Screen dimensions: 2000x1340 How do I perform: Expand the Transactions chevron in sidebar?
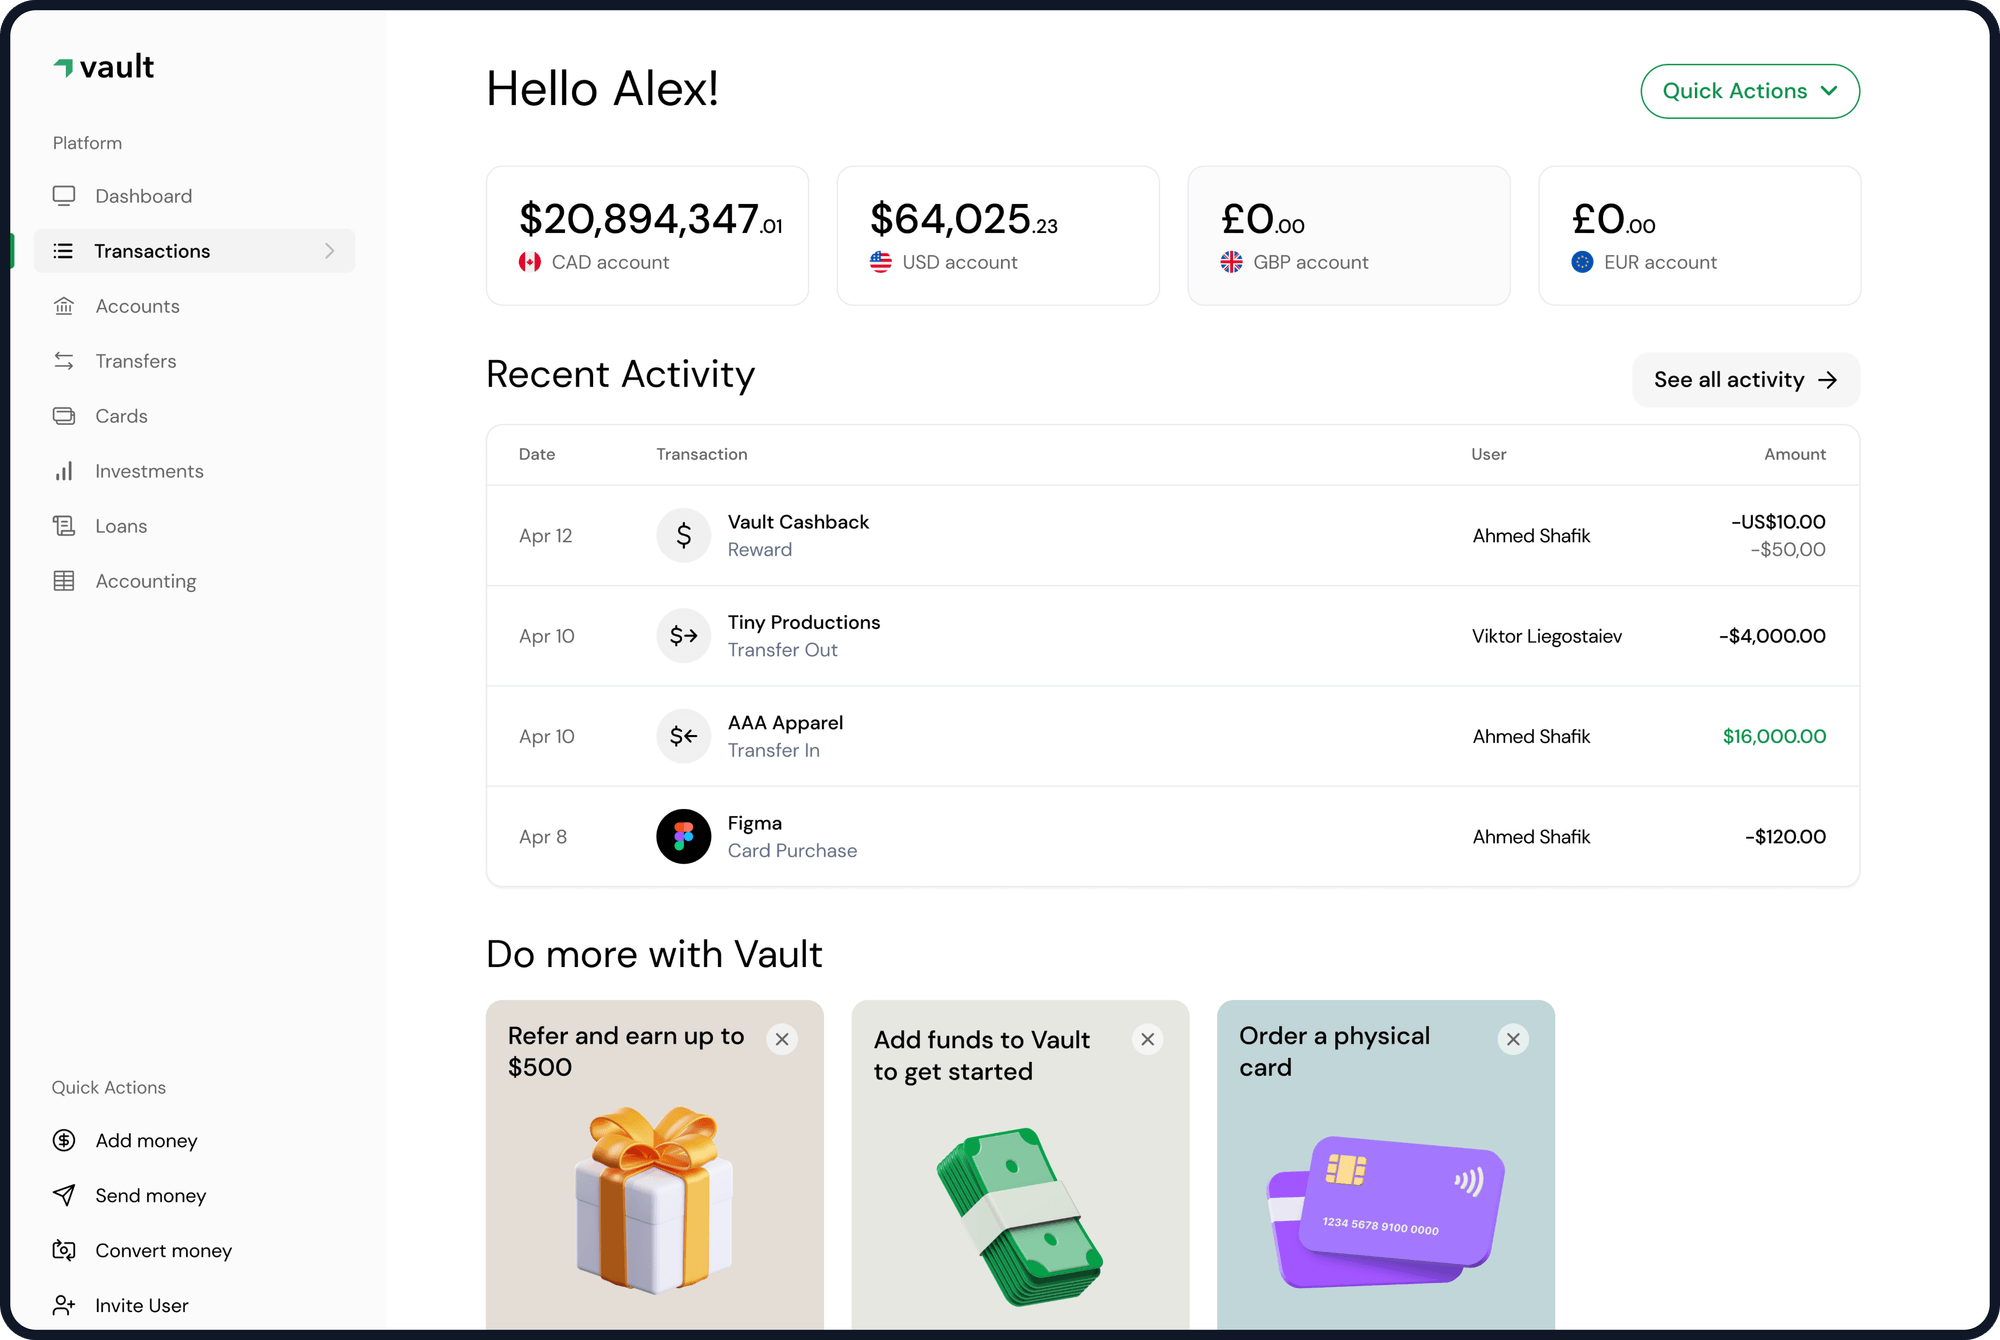329,251
